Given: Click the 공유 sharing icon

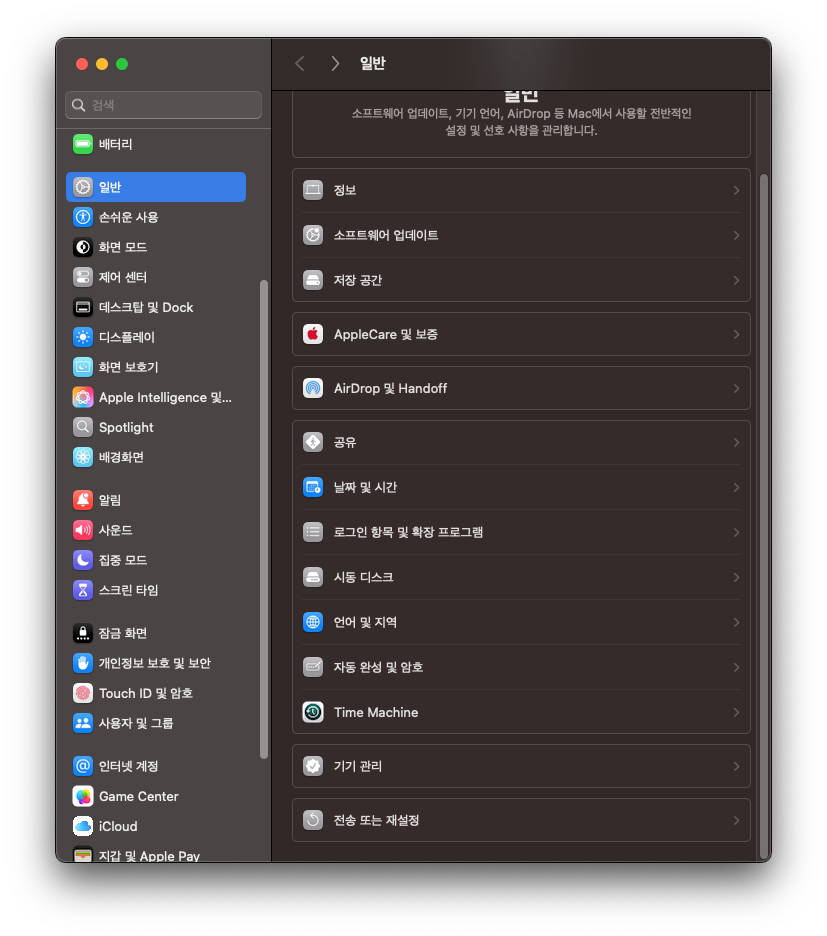Looking at the screenshot, I should (x=313, y=442).
